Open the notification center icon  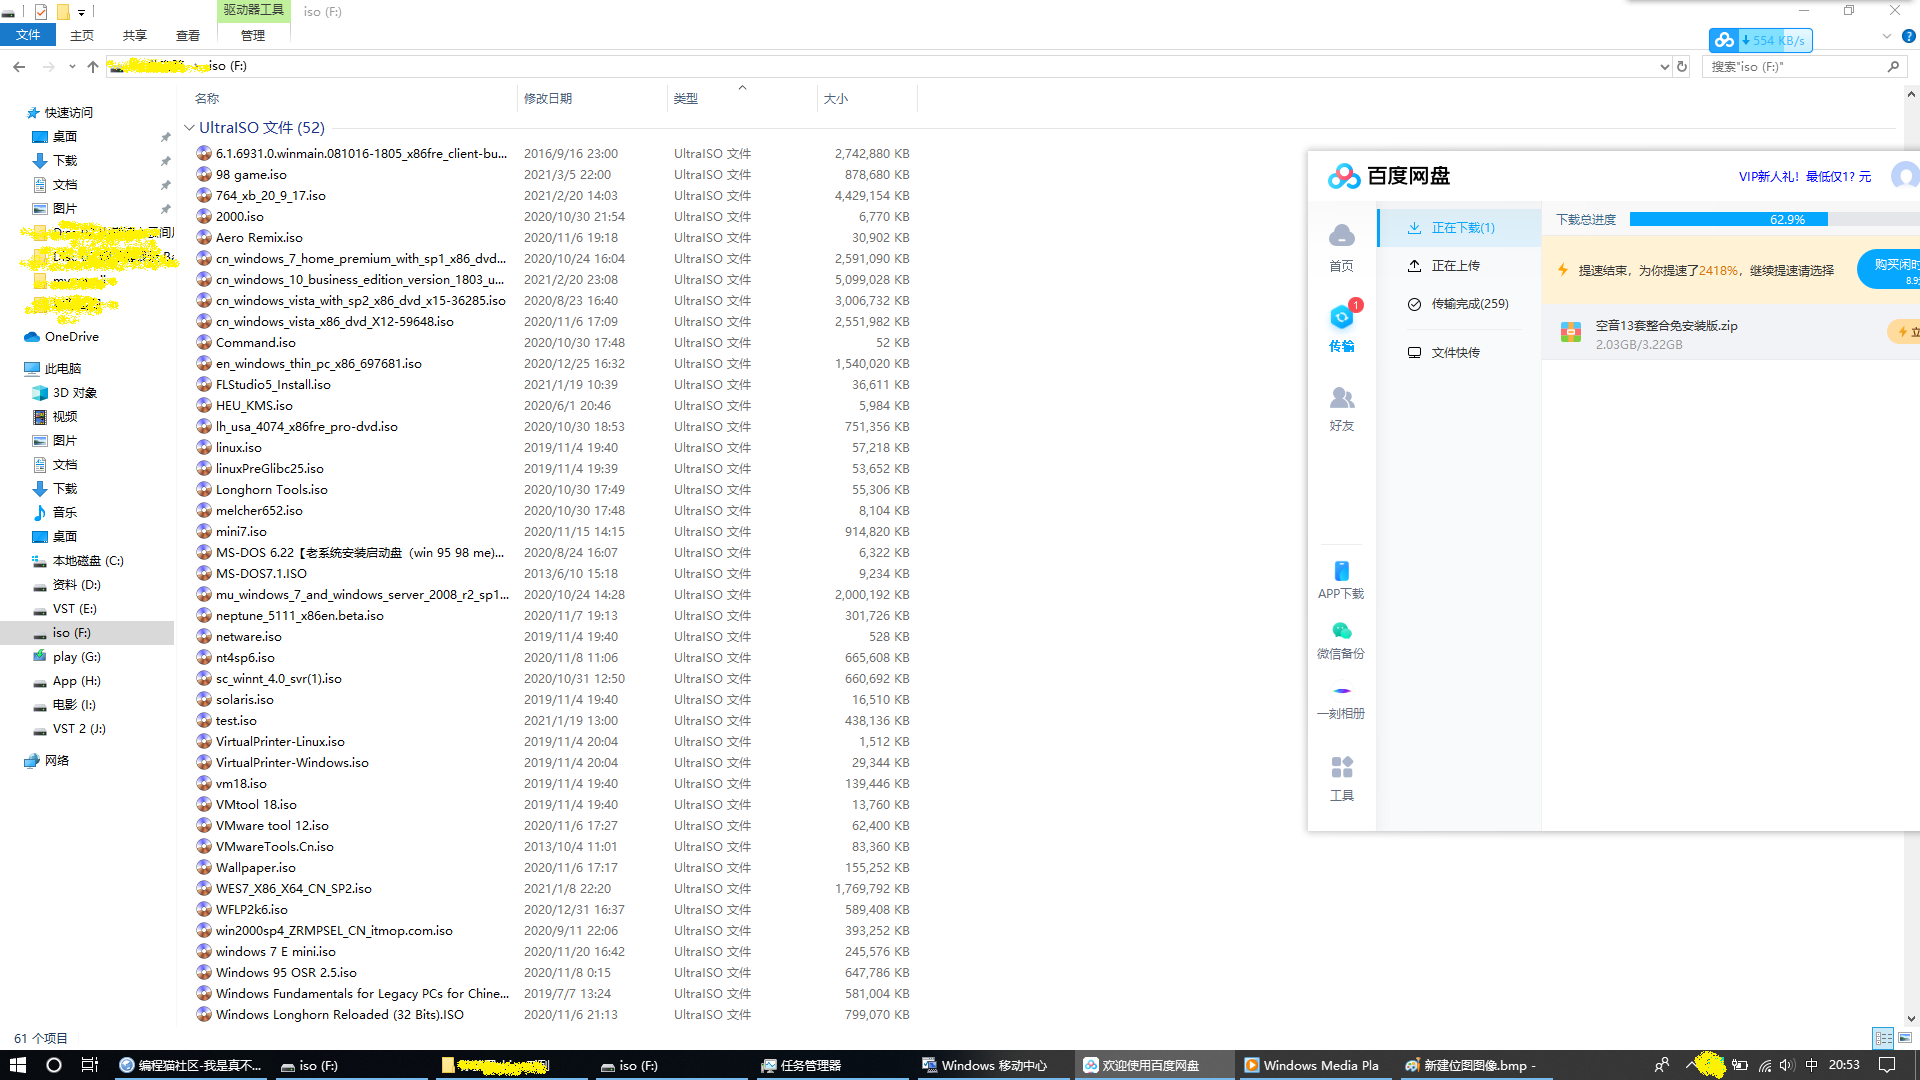[x=1887, y=1065]
